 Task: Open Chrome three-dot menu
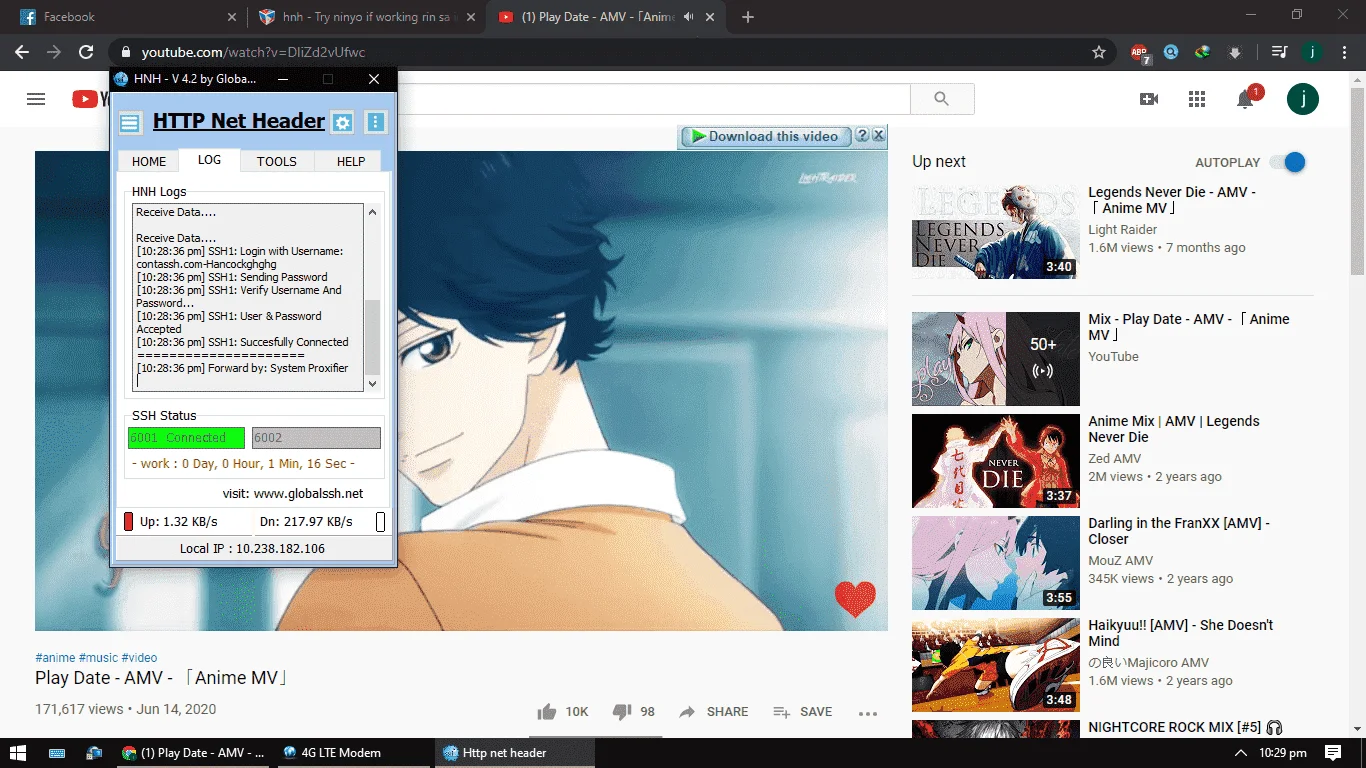1346,52
